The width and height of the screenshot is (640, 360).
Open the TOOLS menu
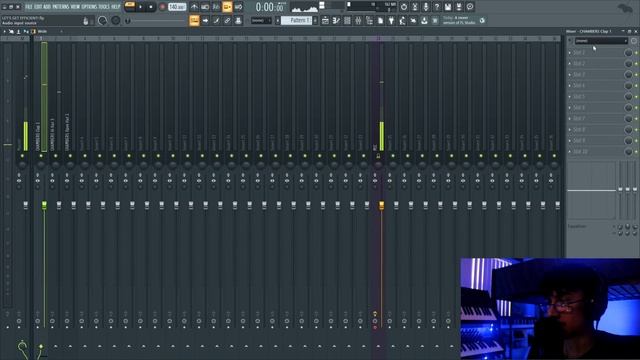[104, 7]
